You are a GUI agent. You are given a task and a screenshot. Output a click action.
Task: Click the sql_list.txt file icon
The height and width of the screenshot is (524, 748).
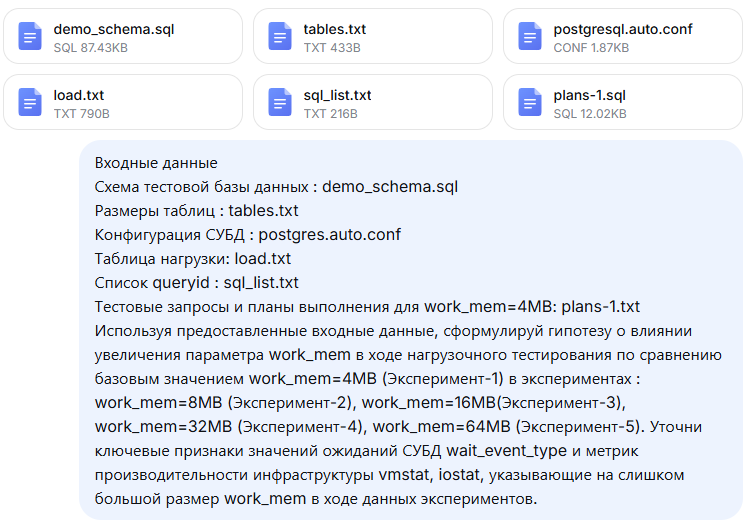(x=280, y=102)
